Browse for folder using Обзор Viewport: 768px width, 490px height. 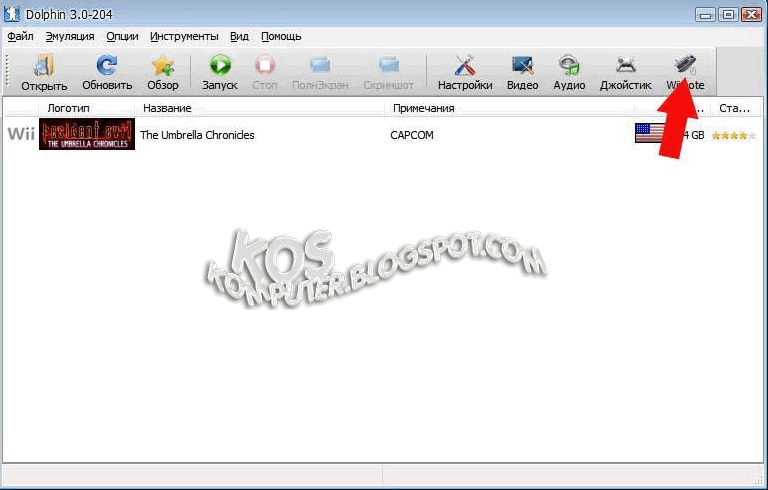163,73
